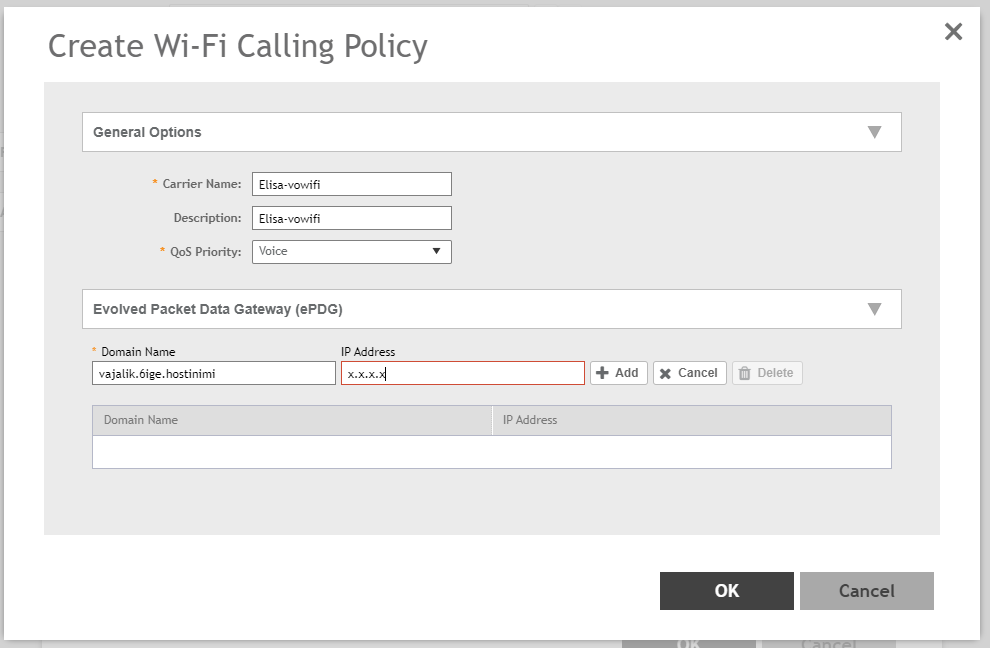Click the x Cancel button beside Add

pyautogui.click(x=689, y=373)
